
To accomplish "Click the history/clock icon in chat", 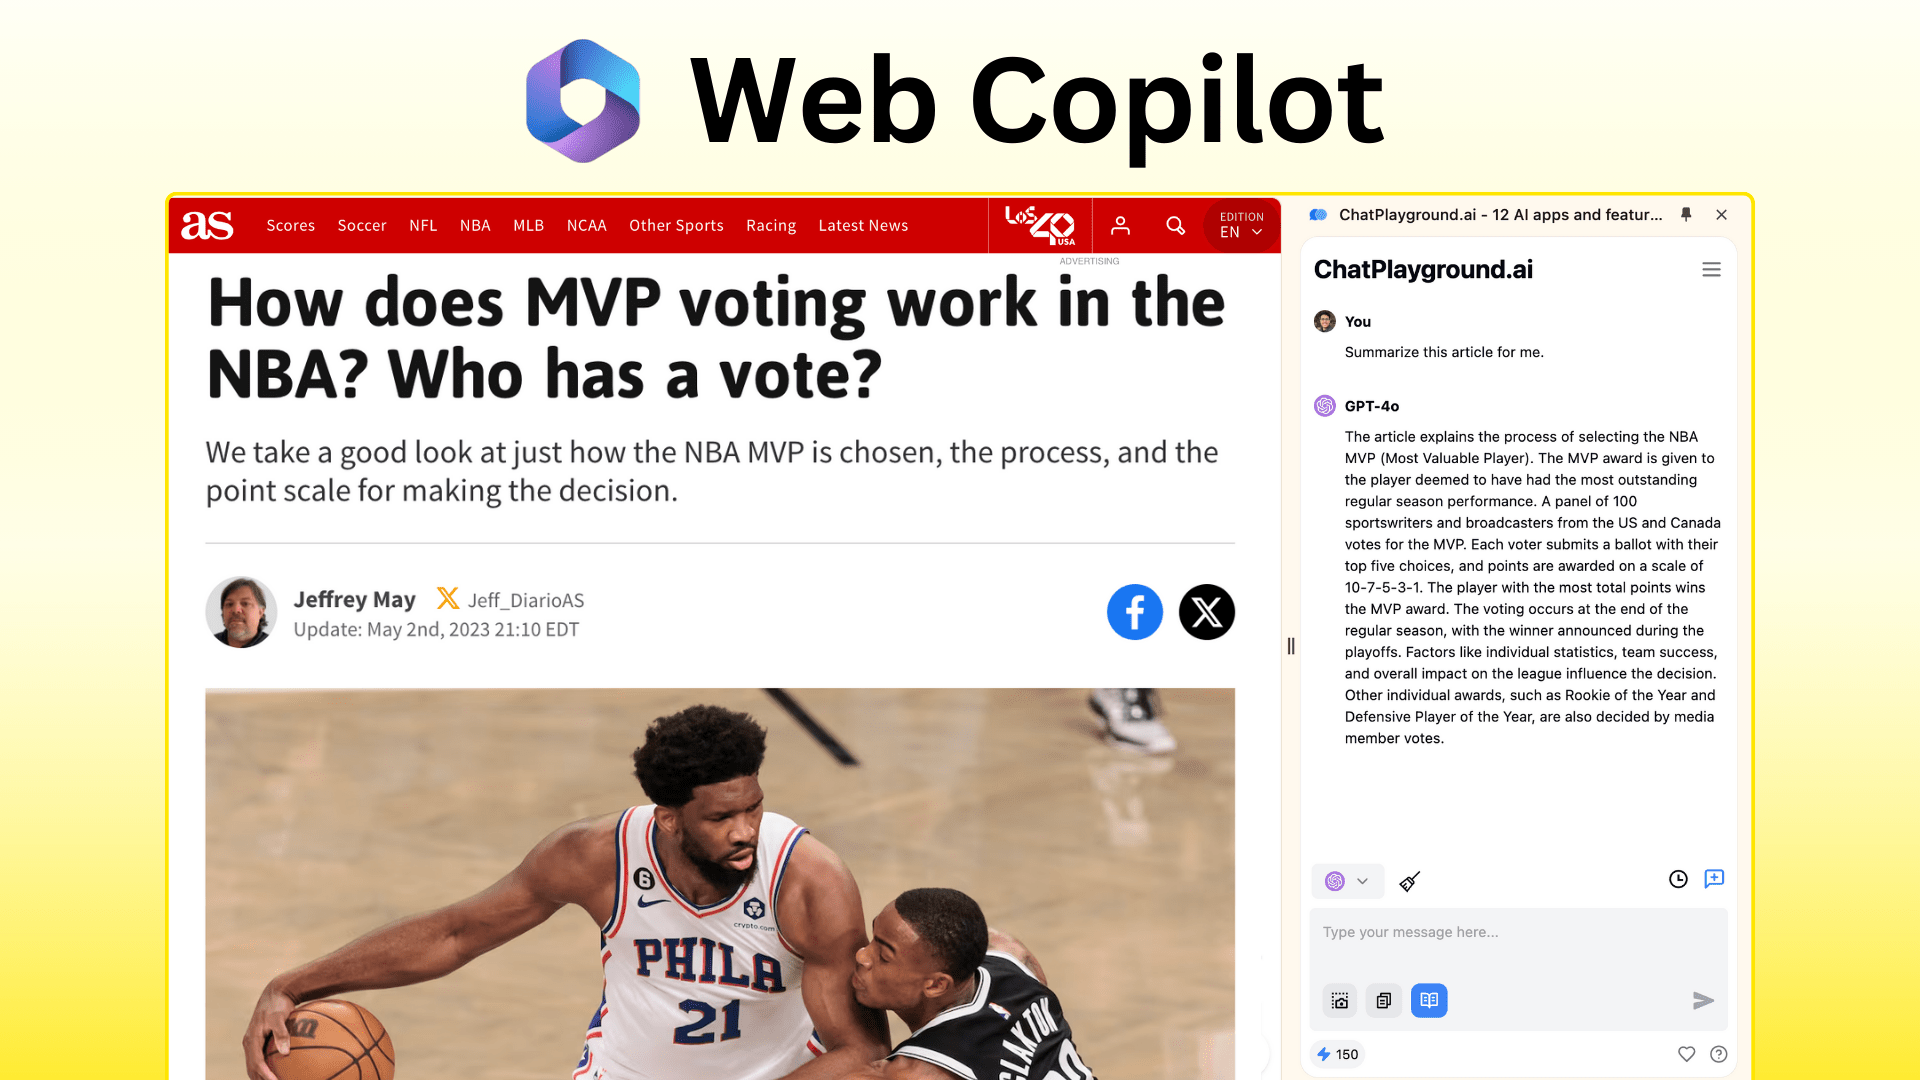I will tap(1679, 878).
